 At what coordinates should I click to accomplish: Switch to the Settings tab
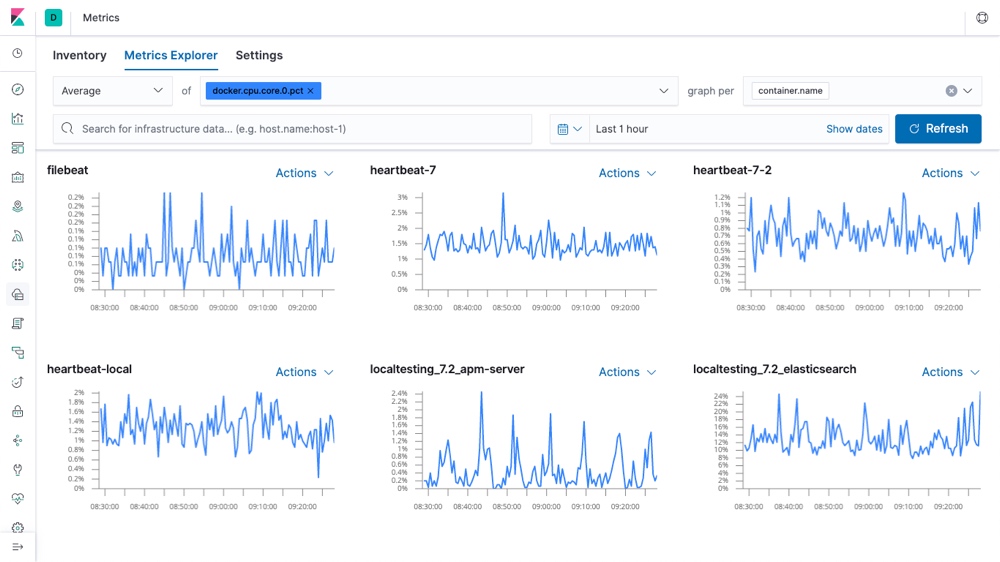(x=259, y=56)
